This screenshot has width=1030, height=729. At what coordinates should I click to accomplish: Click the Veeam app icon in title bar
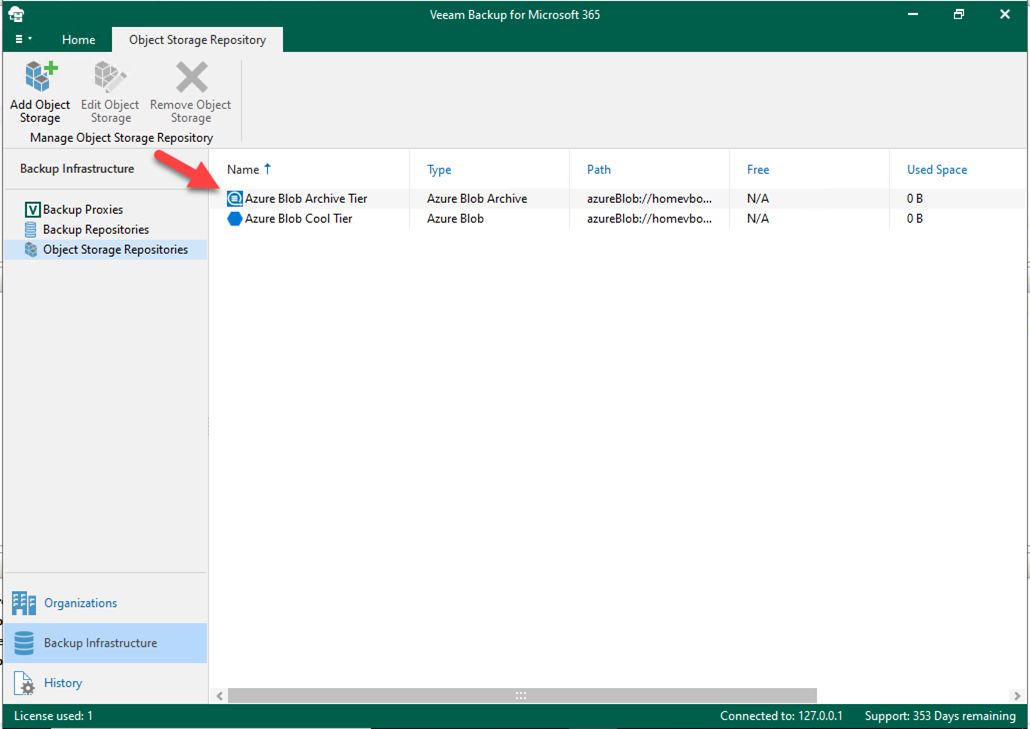(16, 14)
